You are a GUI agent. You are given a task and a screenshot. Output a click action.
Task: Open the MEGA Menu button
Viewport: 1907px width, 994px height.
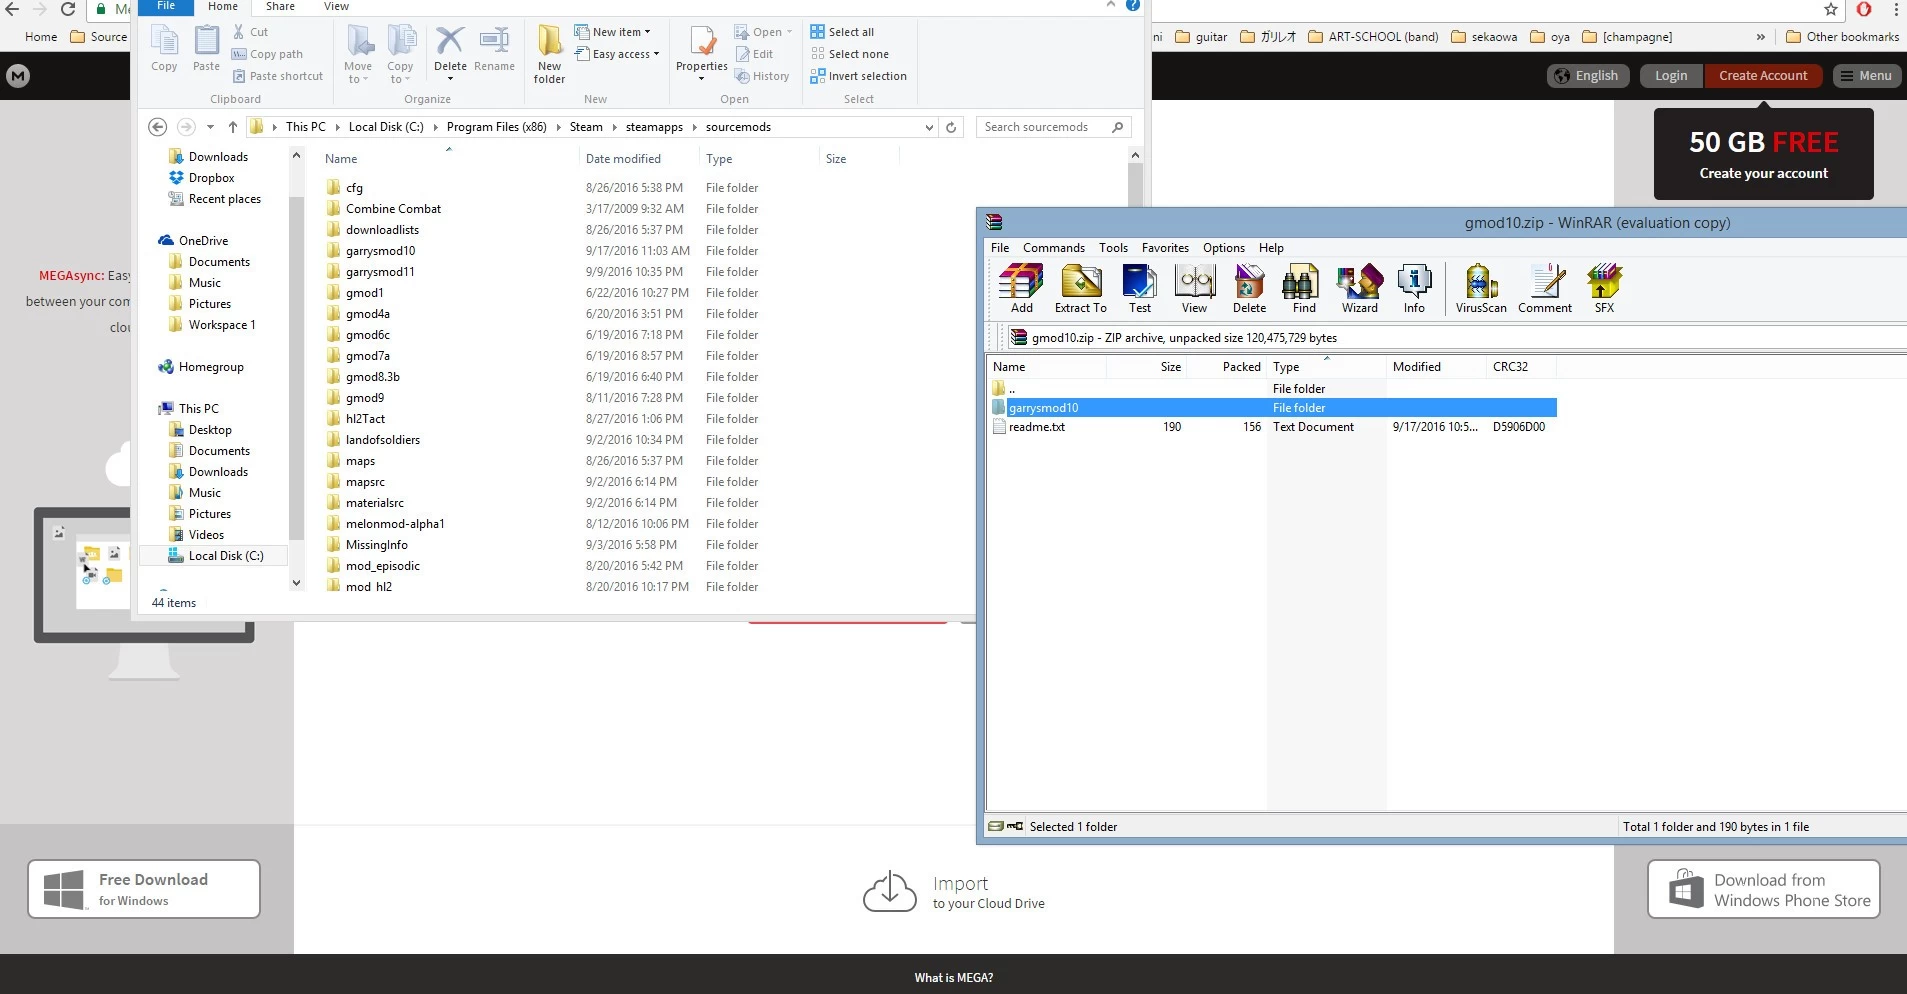(x=1866, y=76)
